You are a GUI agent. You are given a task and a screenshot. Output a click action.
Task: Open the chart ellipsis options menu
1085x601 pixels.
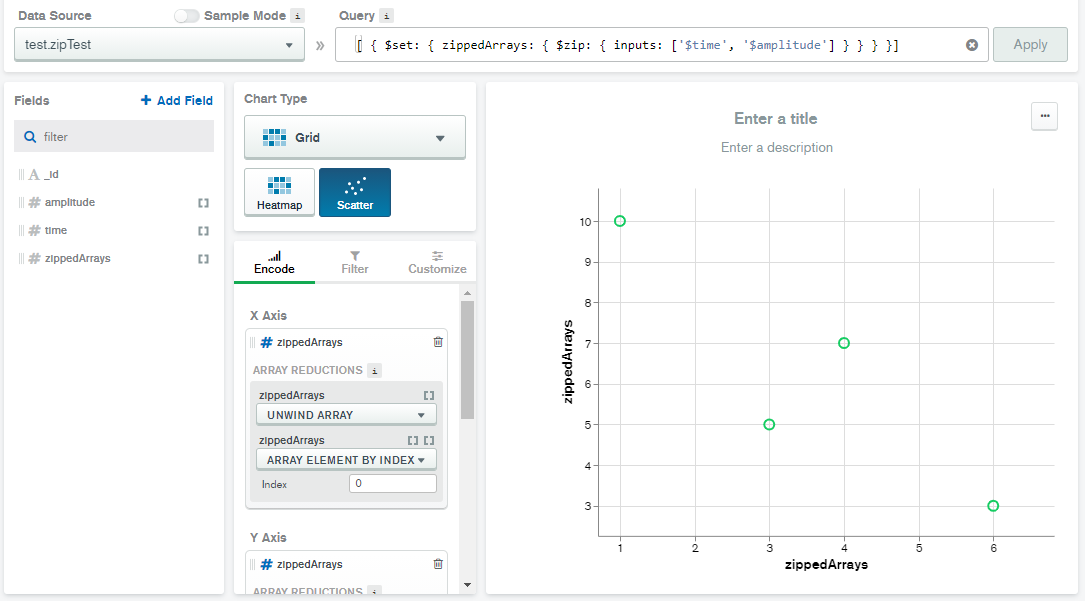(1044, 116)
